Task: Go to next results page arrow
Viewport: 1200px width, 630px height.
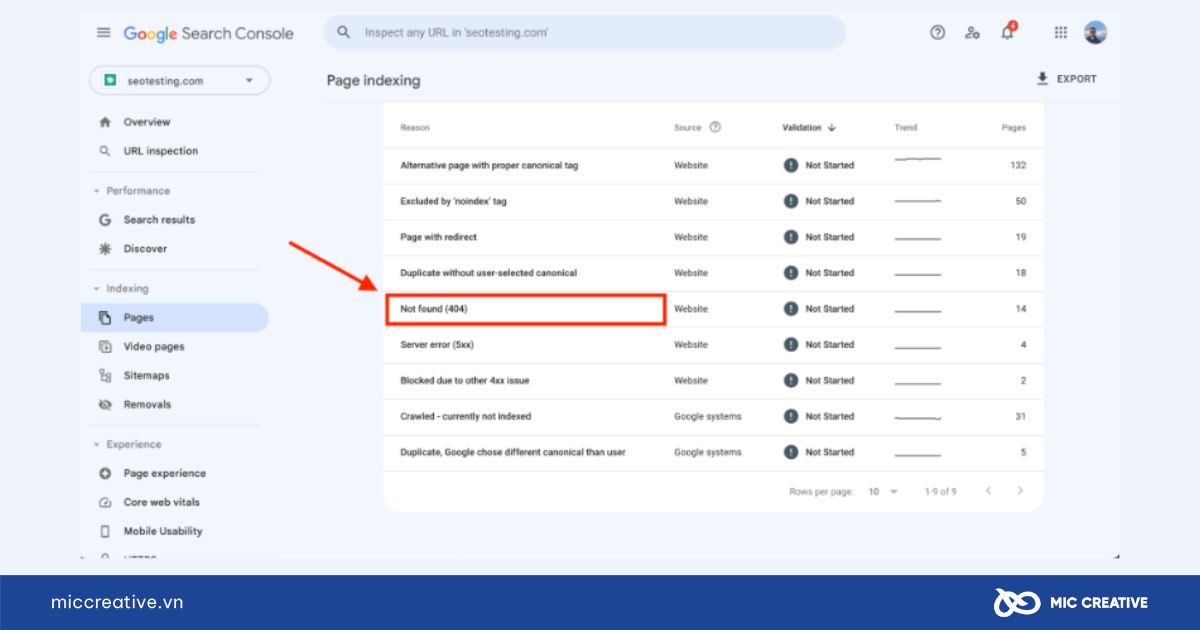Action: (x=1020, y=491)
